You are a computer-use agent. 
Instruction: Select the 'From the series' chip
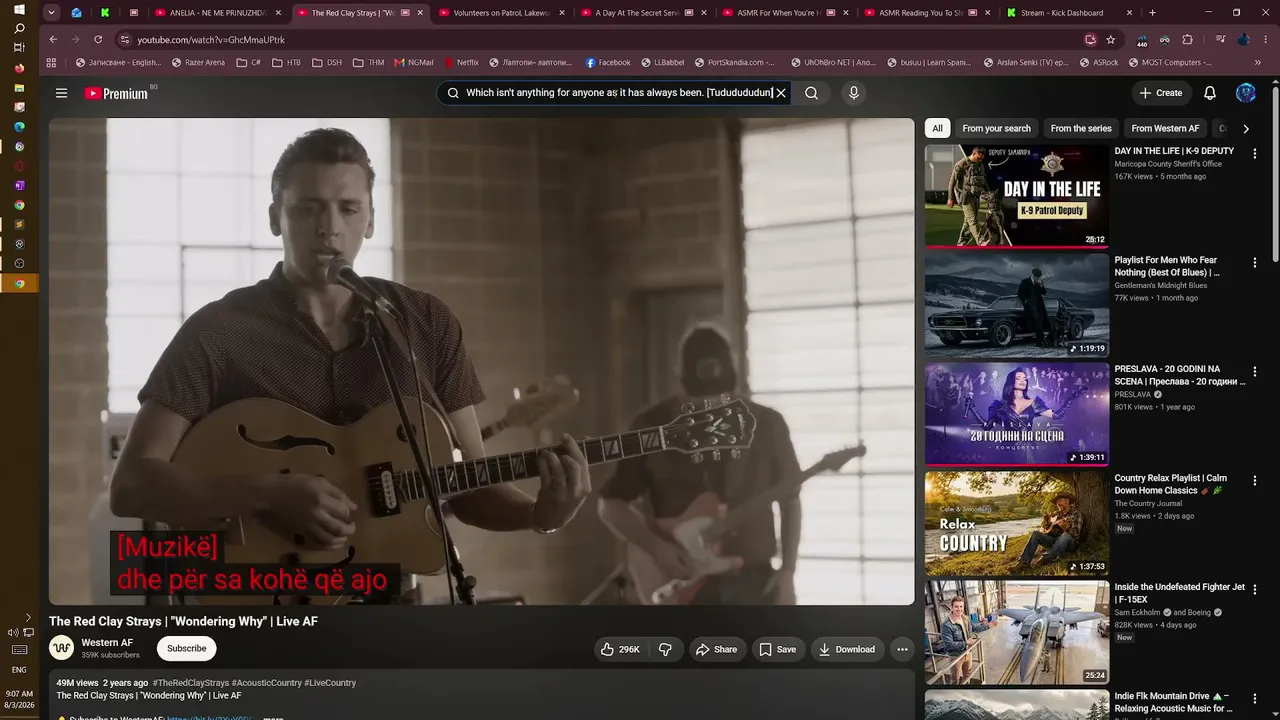click(x=1081, y=128)
